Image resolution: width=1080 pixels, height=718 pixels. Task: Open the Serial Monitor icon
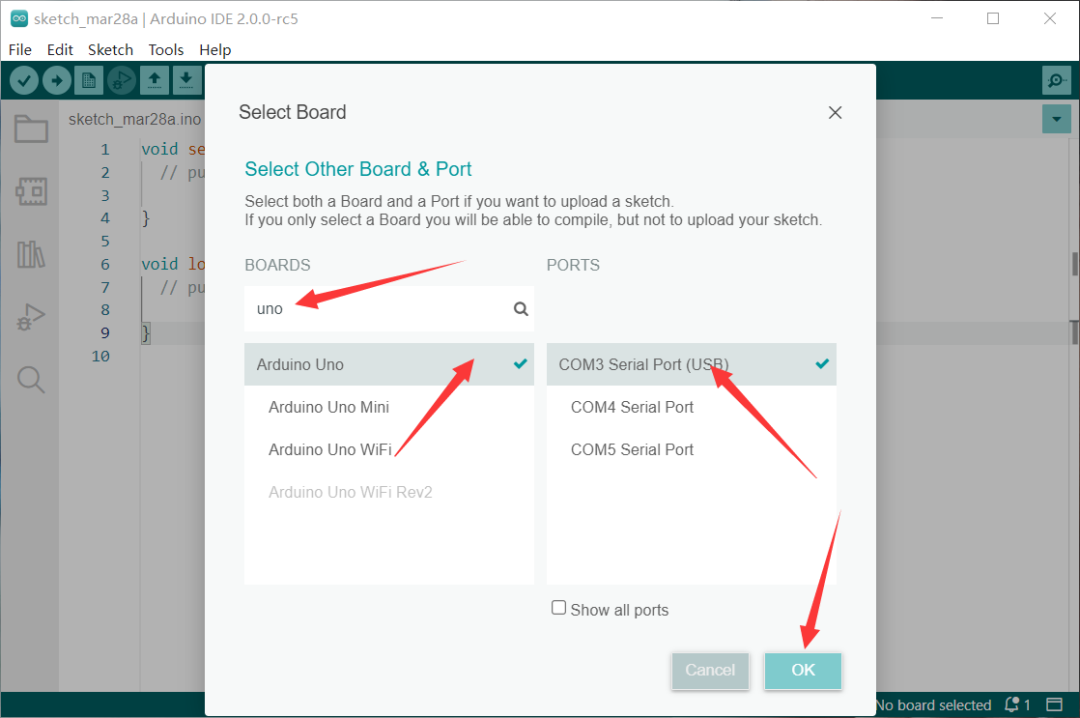click(1056, 81)
